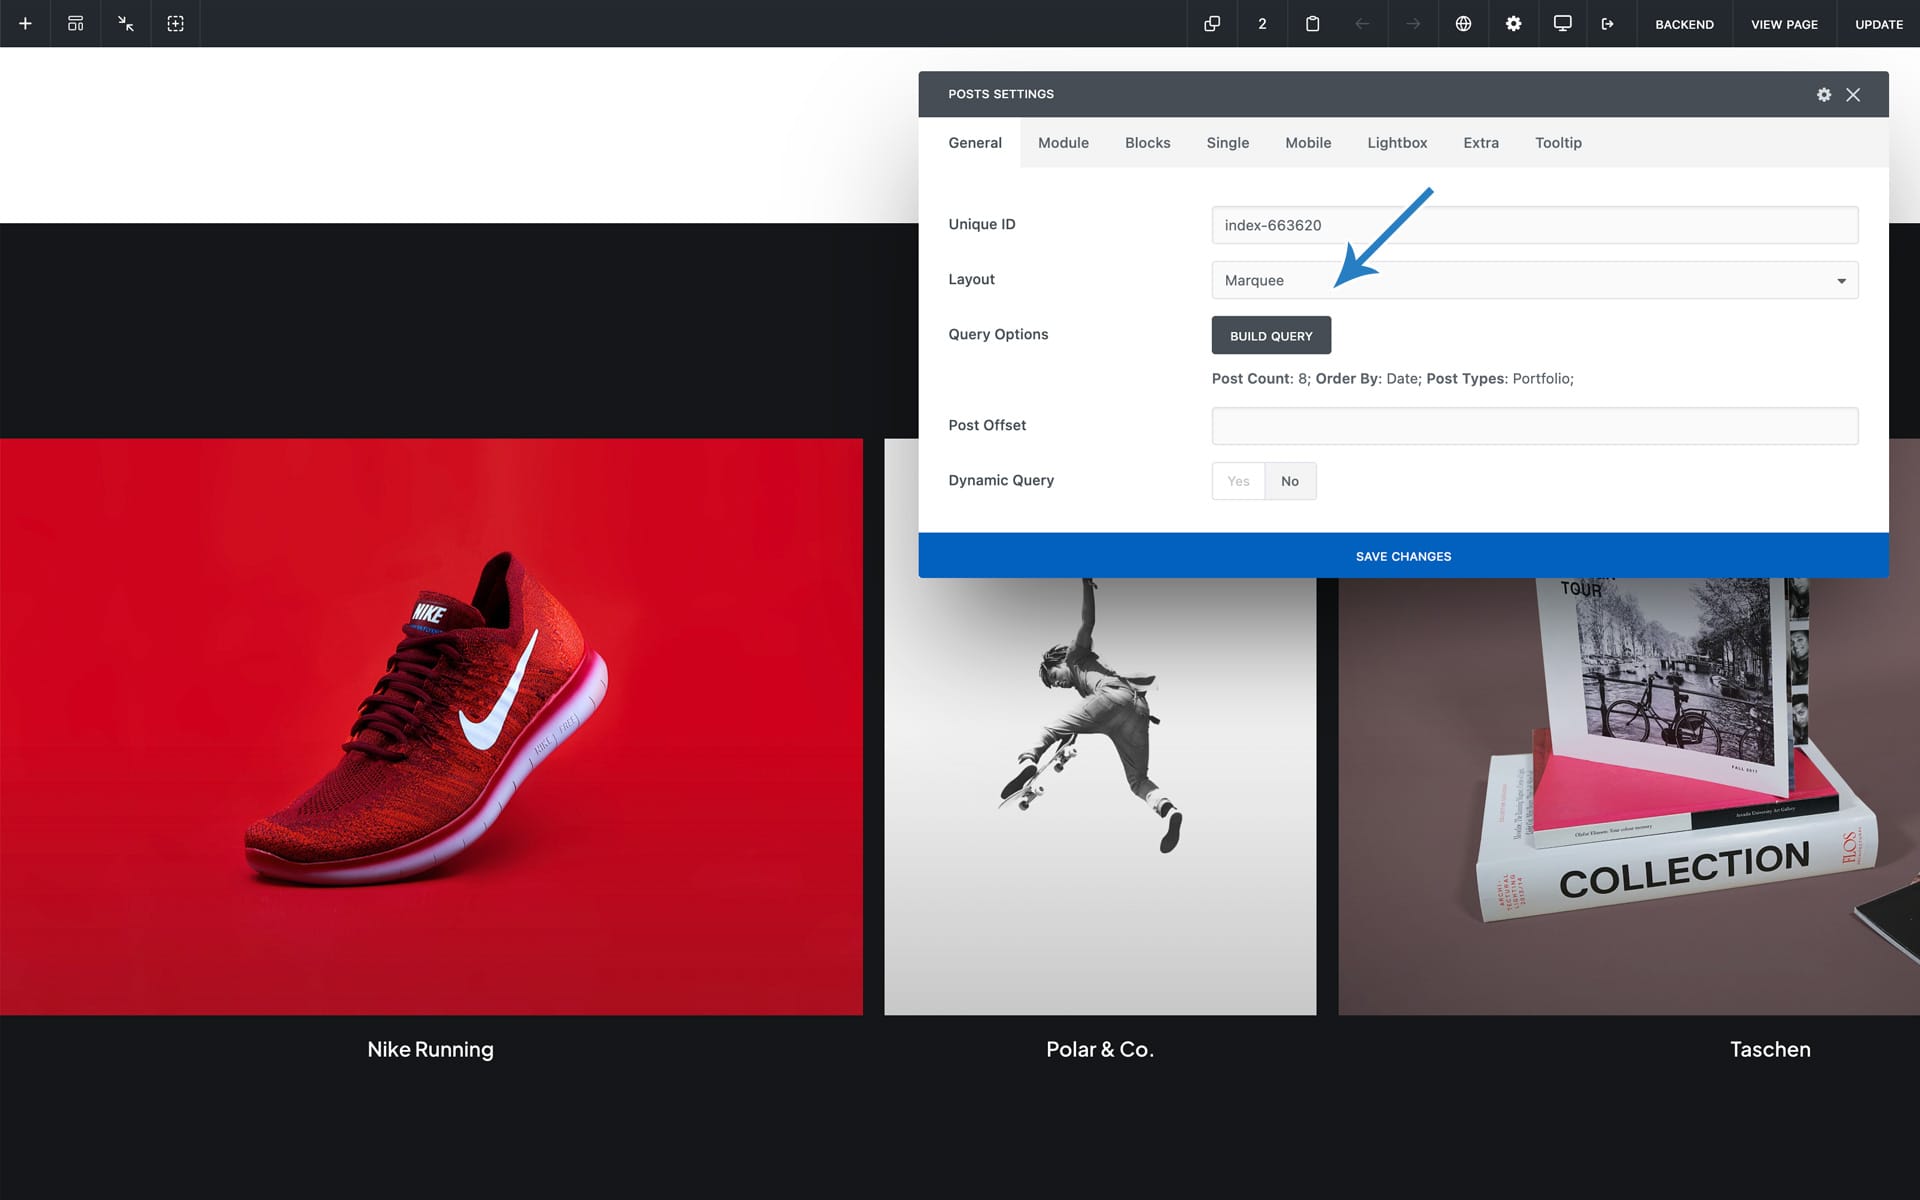Set Dynamic Query to Yes
The width and height of the screenshot is (1920, 1200).
pos(1238,481)
